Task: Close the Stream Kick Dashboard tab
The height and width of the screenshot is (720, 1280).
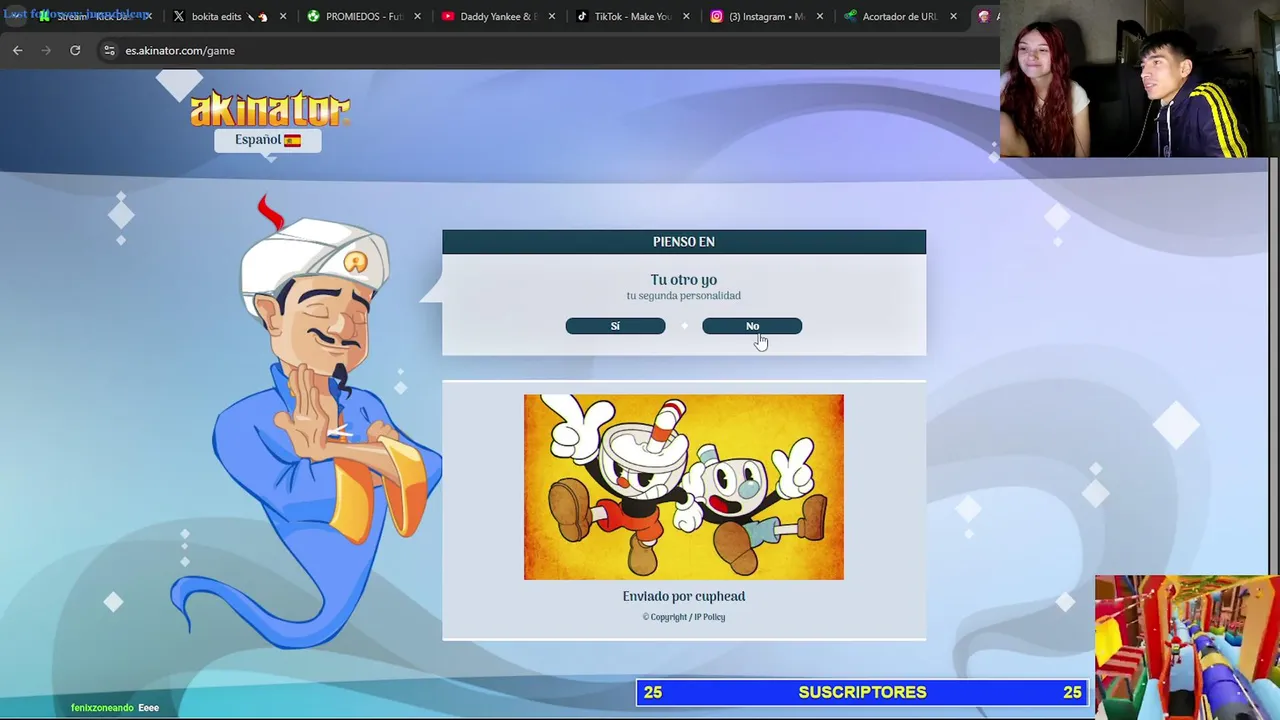Action: click(149, 16)
